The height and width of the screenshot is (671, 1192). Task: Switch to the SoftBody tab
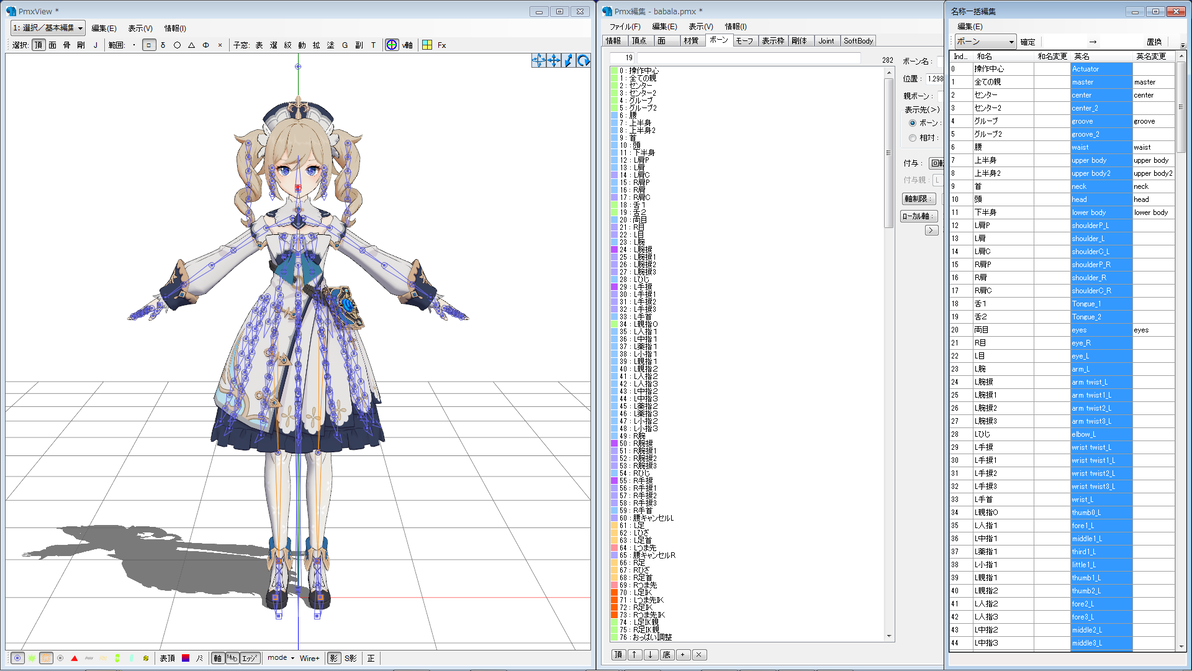point(858,41)
